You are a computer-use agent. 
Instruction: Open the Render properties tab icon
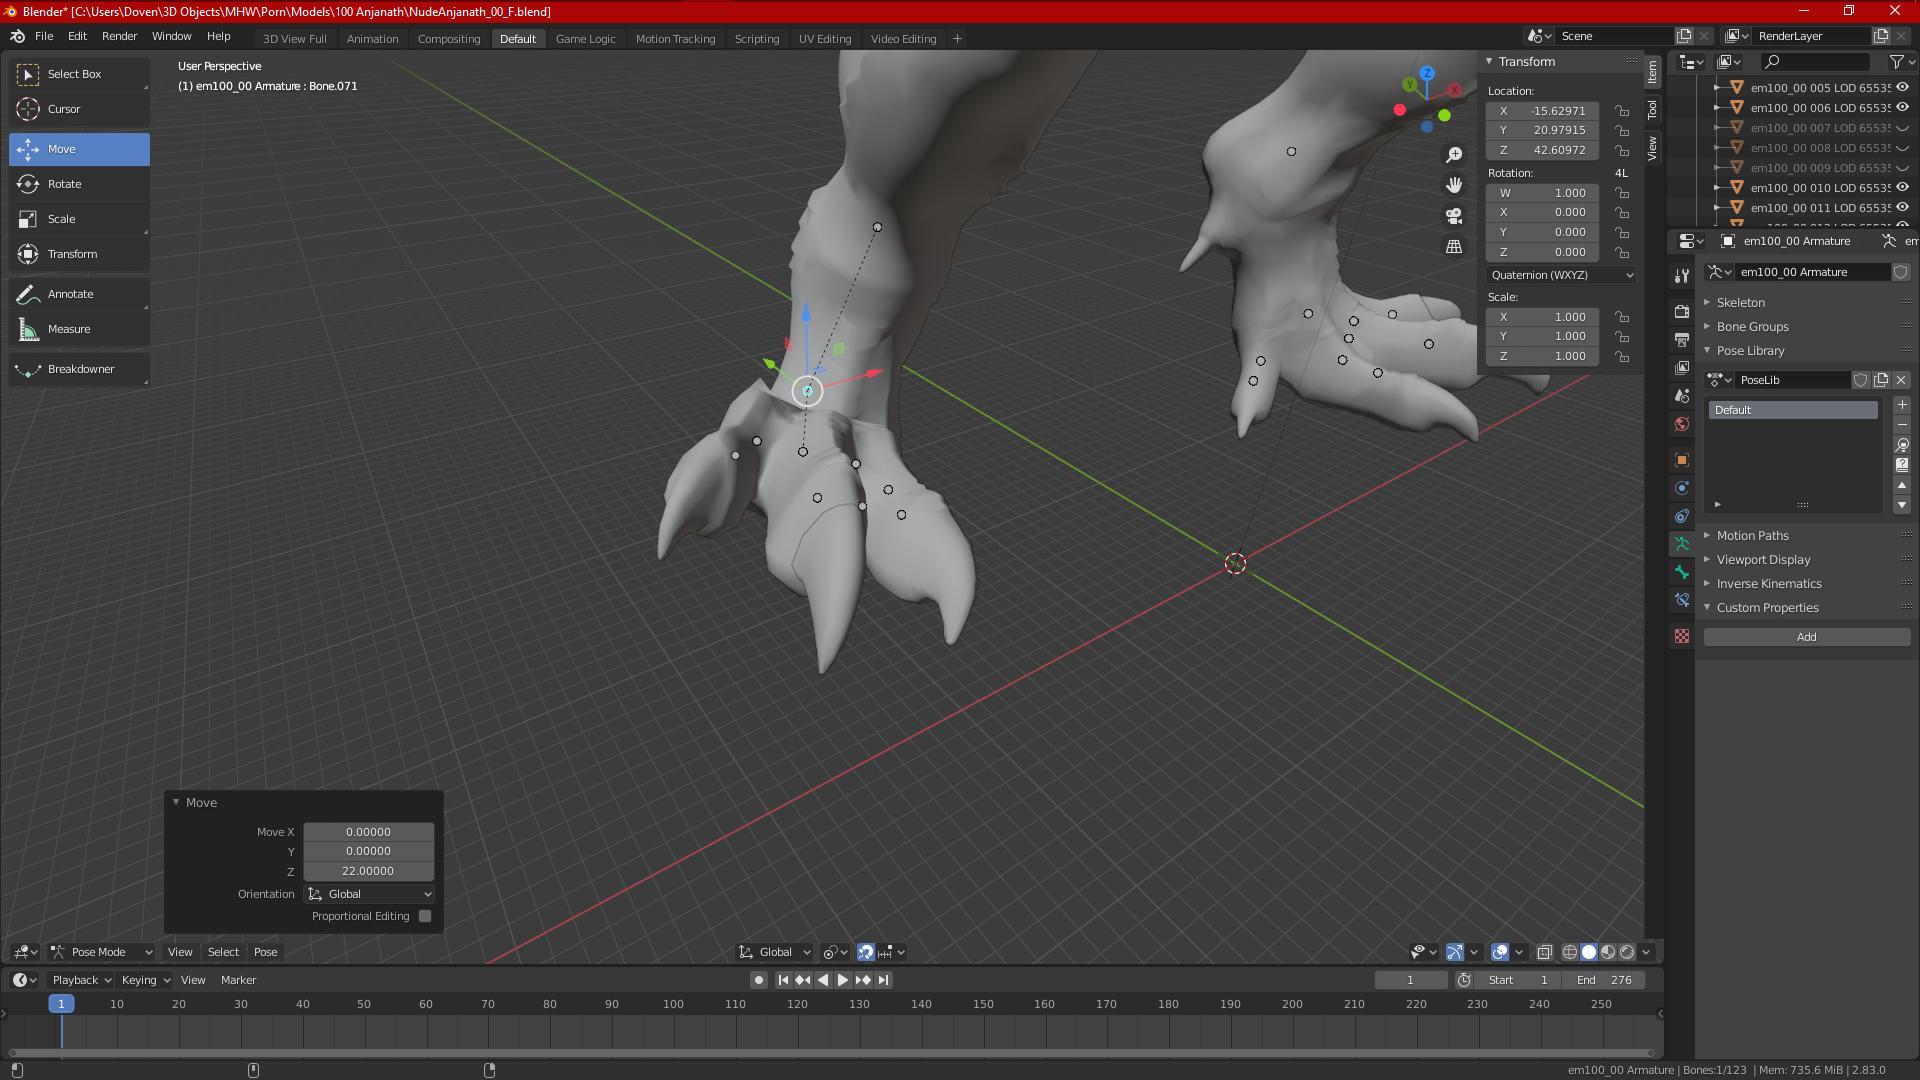pyautogui.click(x=1681, y=312)
